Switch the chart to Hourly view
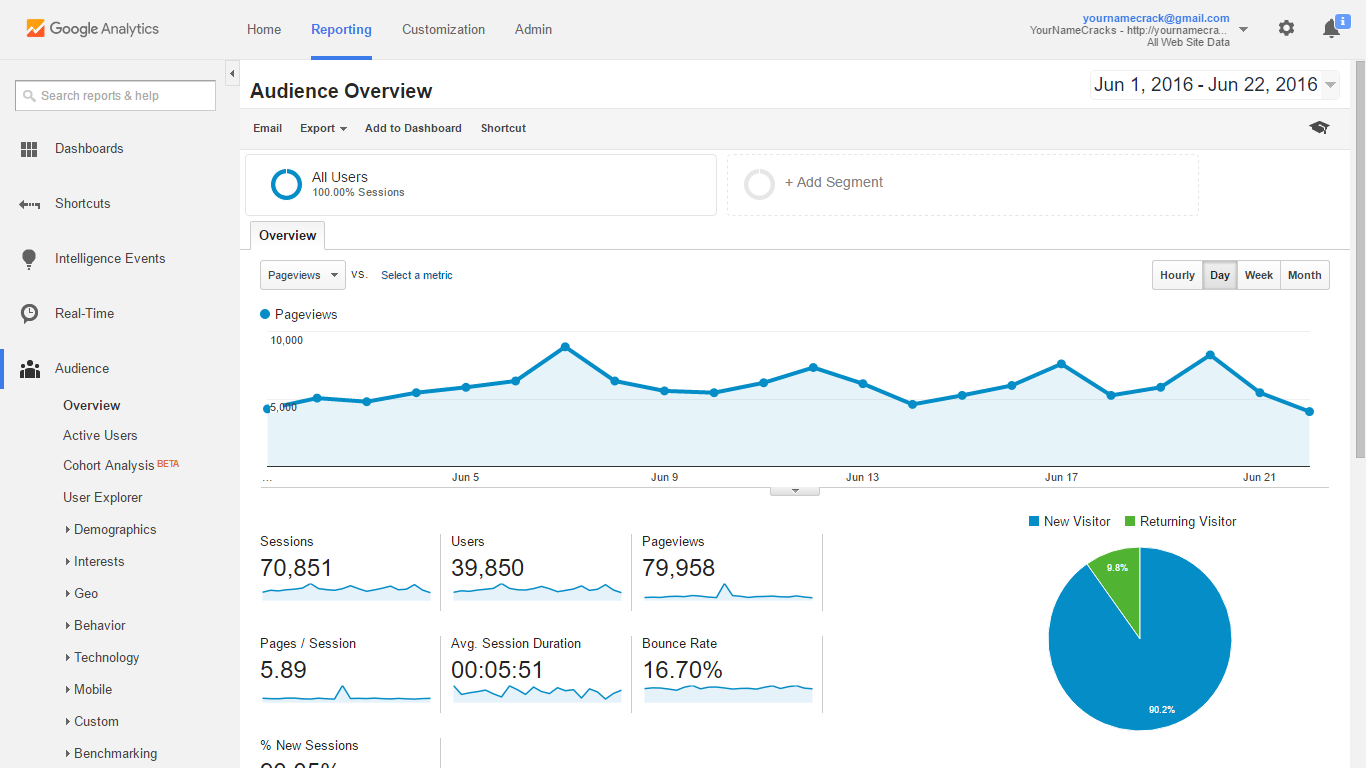Viewport: 1366px width, 768px height. click(x=1177, y=275)
